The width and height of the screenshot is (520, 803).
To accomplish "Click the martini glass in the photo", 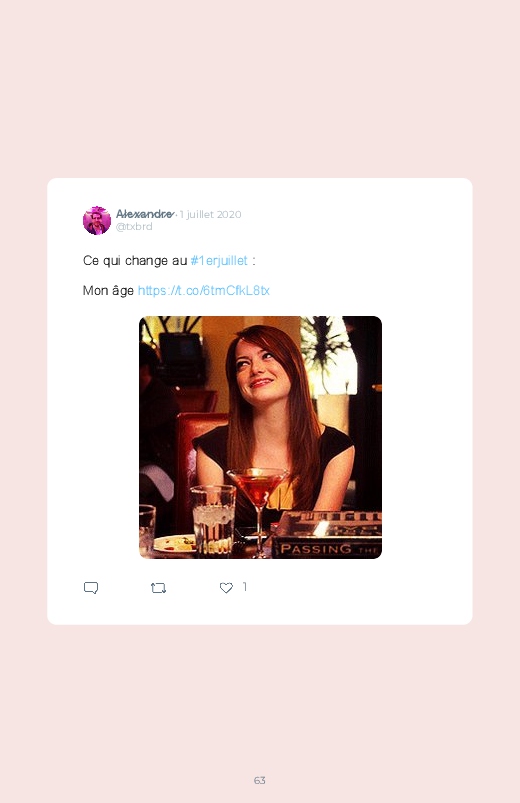I will pyautogui.click(x=258, y=512).
